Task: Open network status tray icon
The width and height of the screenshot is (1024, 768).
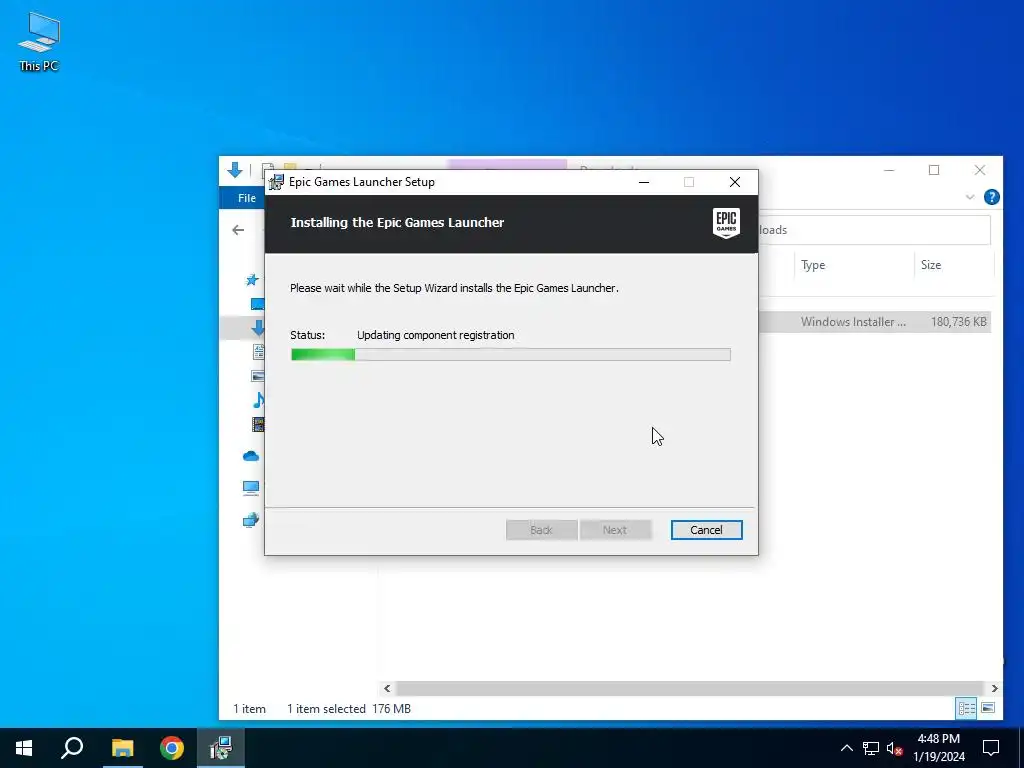Action: [x=871, y=748]
